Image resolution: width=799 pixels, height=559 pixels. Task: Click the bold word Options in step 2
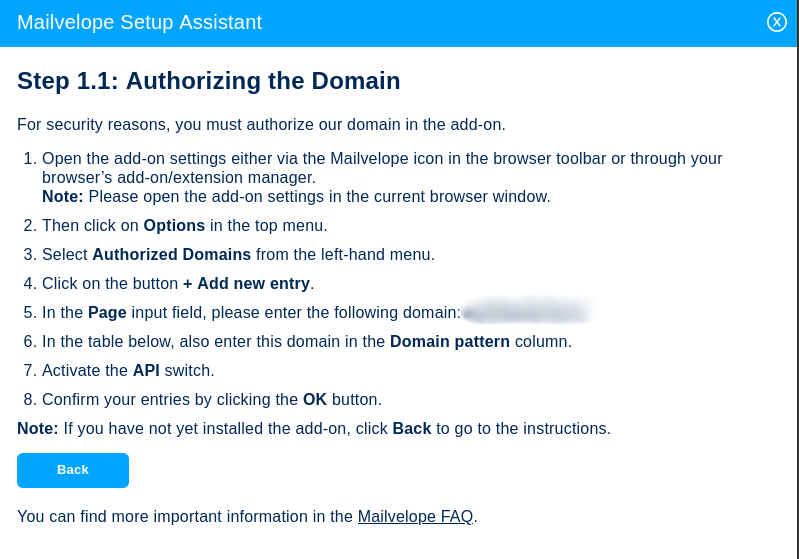(174, 226)
